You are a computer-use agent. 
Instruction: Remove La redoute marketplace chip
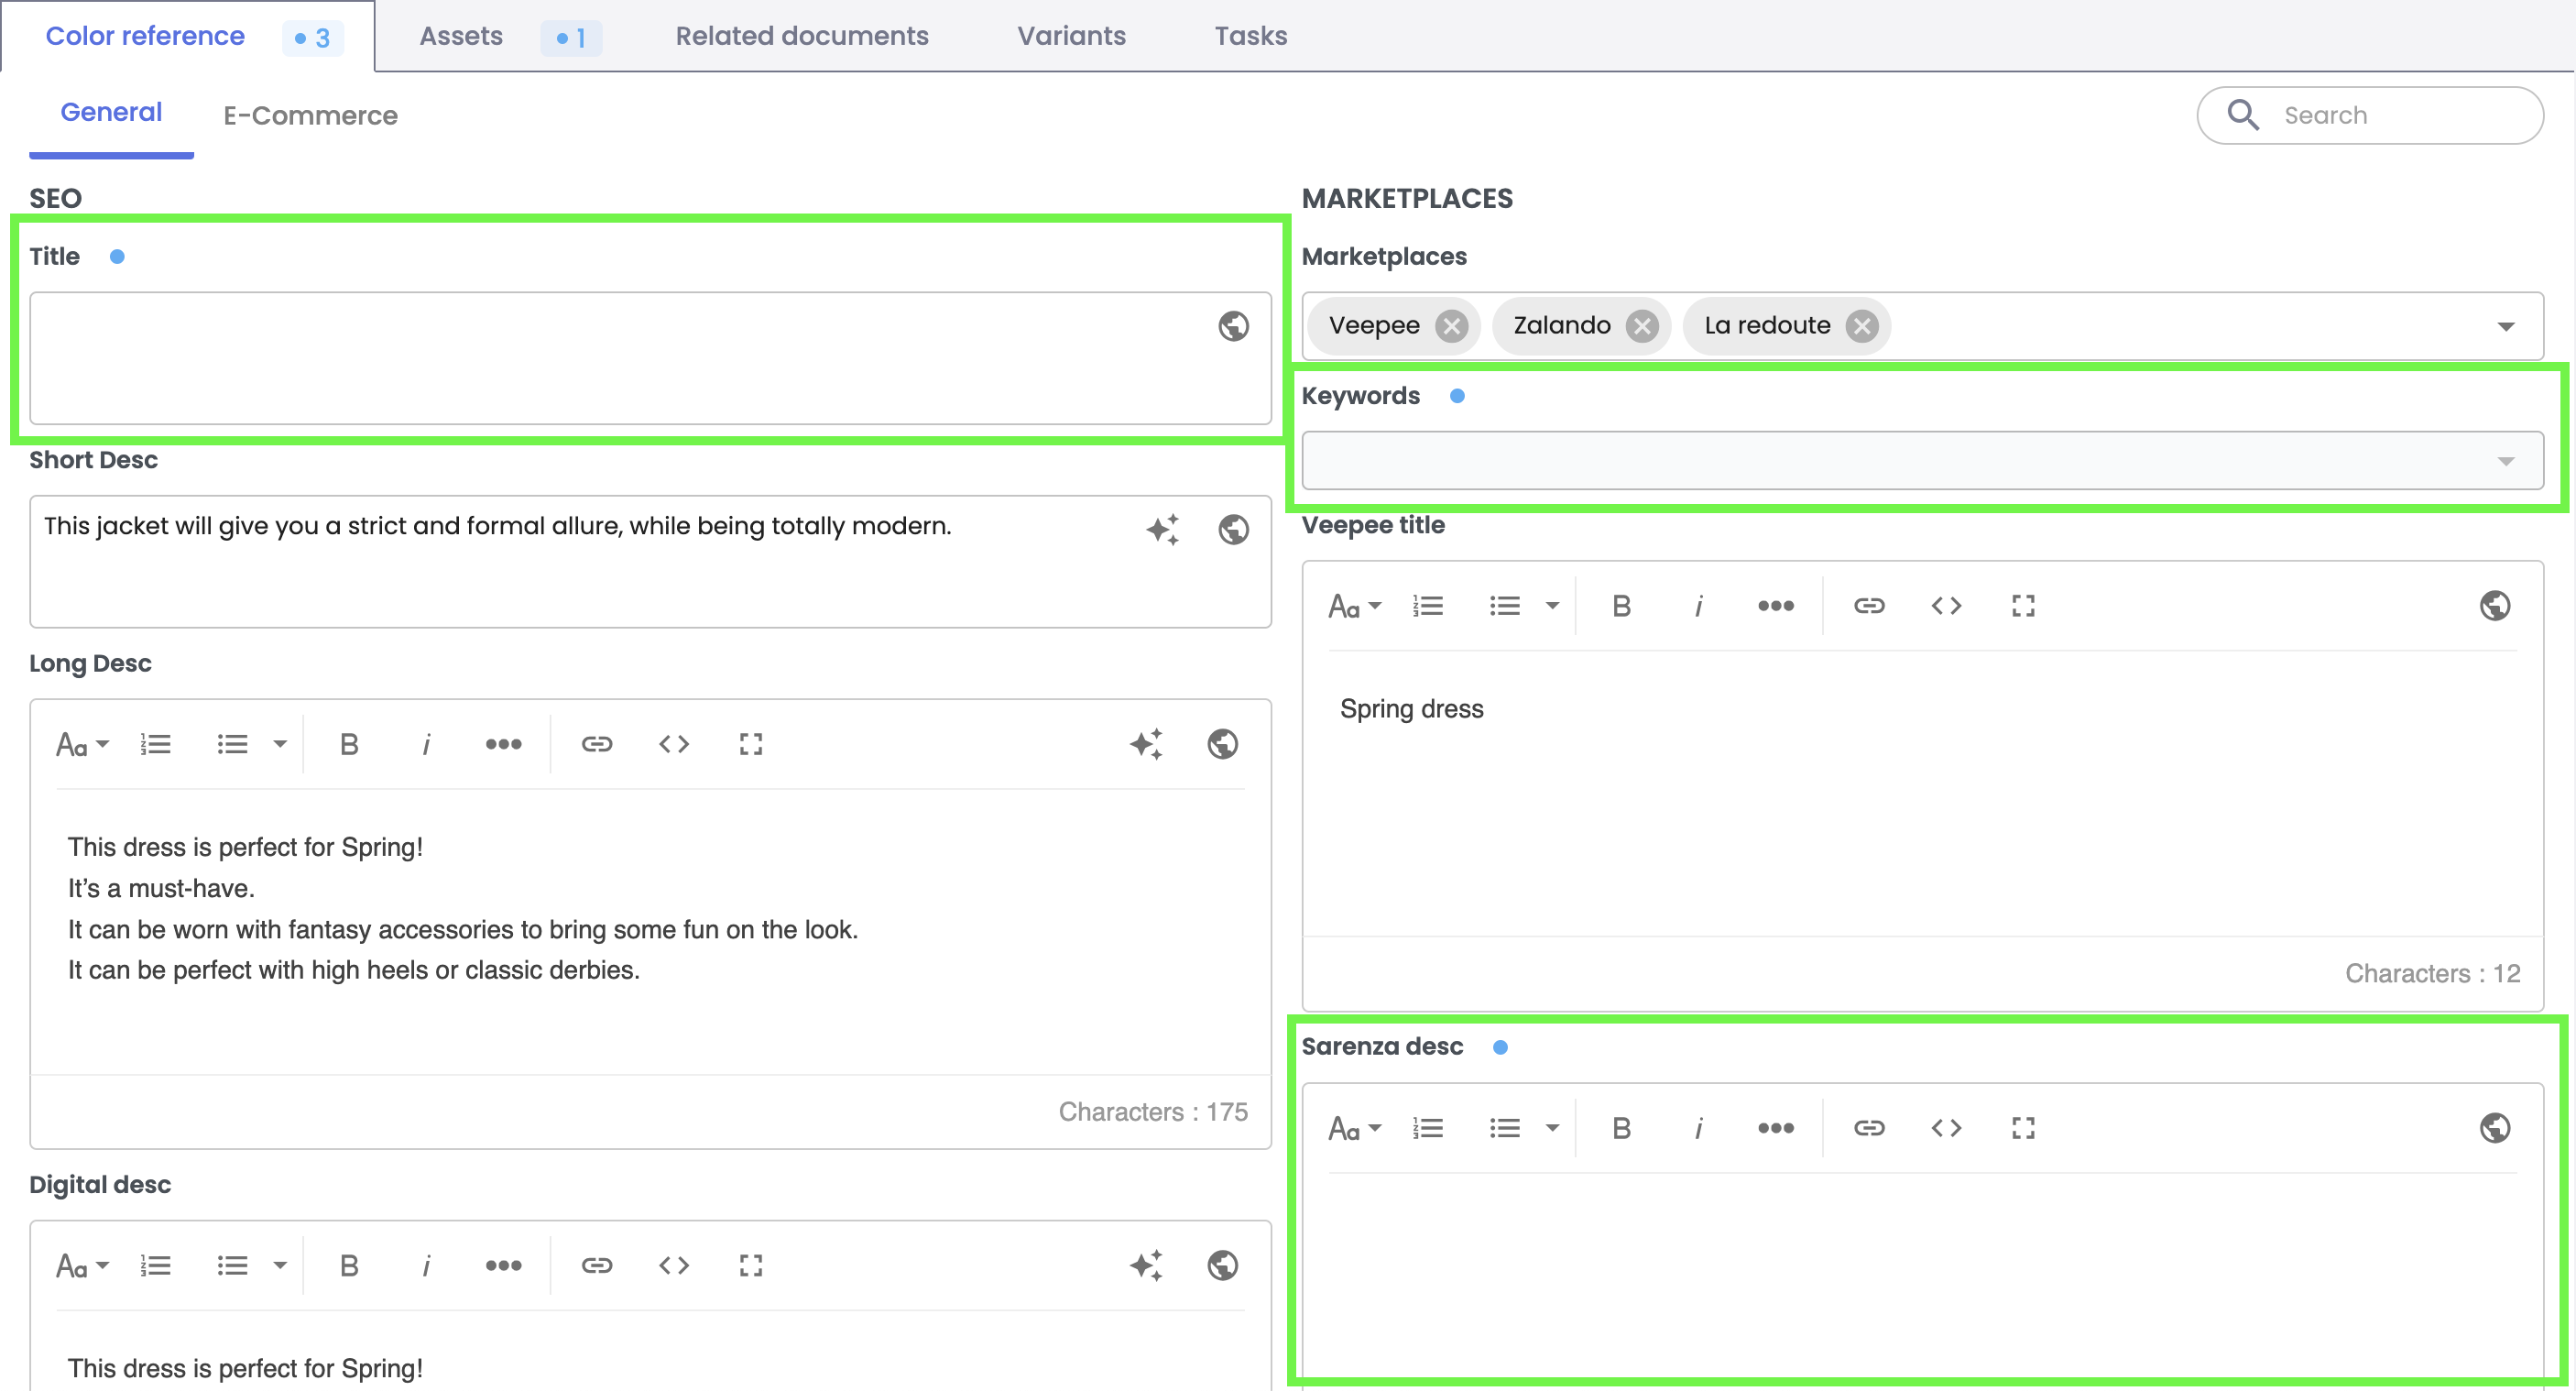(x=1861, y=326)
